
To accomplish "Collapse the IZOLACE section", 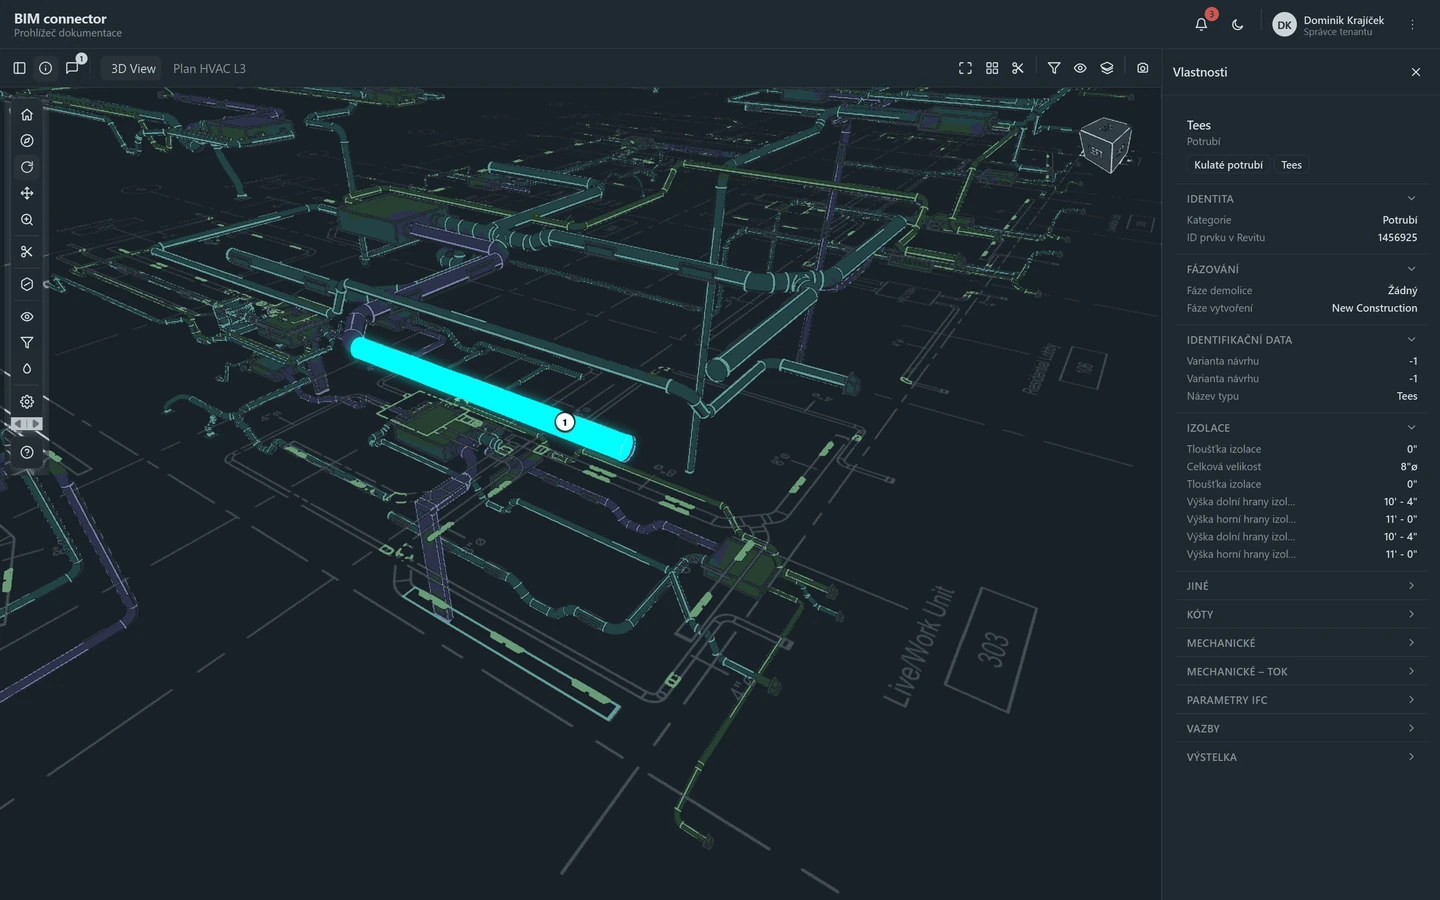I will 1301,428.
